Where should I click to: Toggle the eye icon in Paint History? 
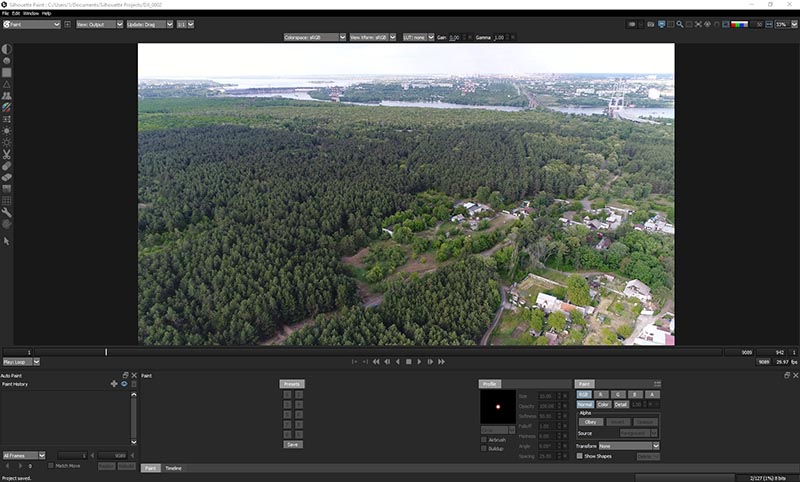pyautogui.click(x=124, y=384)
